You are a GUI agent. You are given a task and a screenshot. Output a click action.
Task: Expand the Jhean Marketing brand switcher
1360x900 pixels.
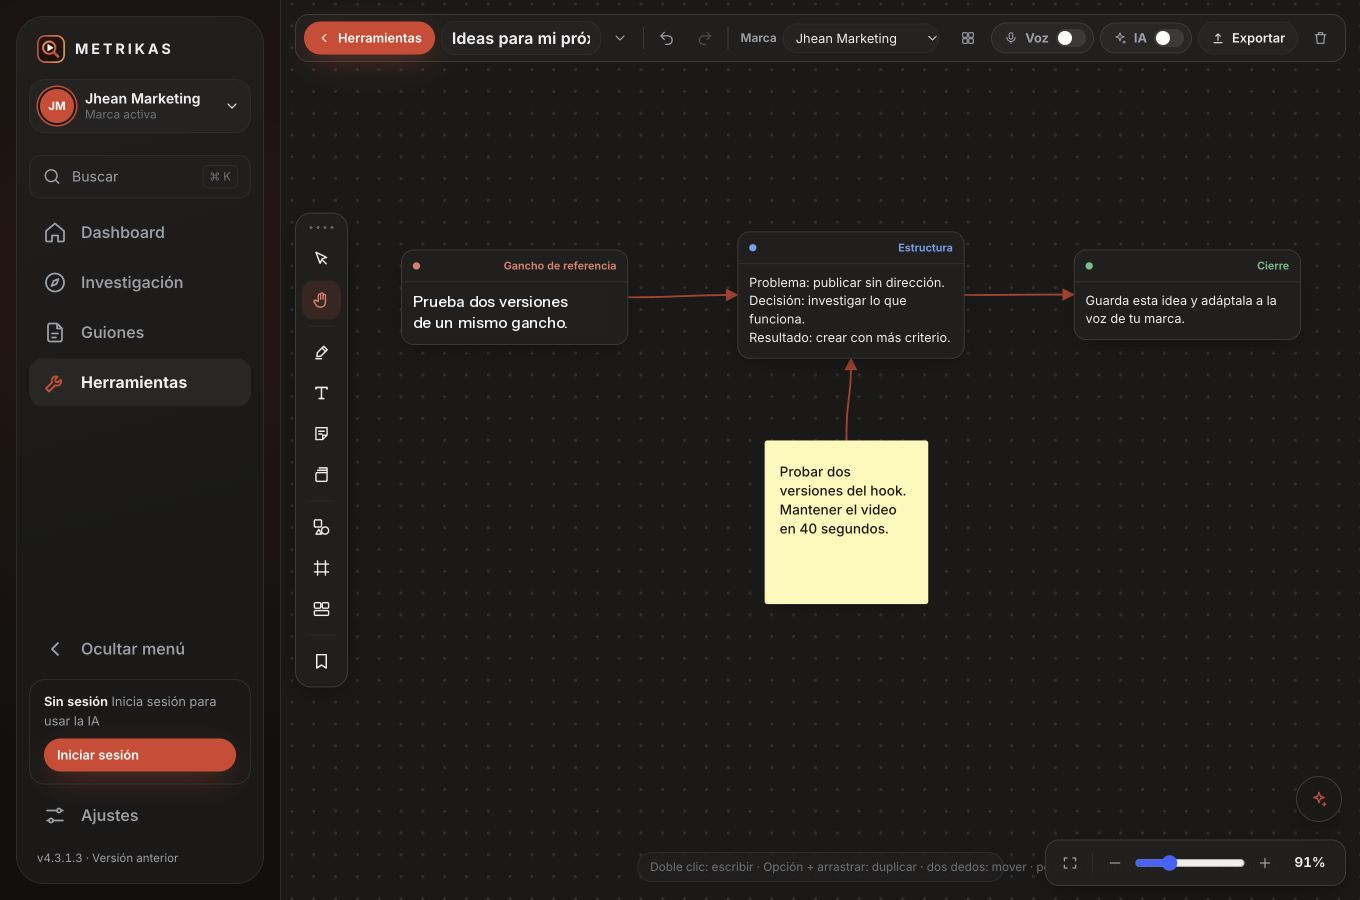pyautogui.click(x=140, y=106)
